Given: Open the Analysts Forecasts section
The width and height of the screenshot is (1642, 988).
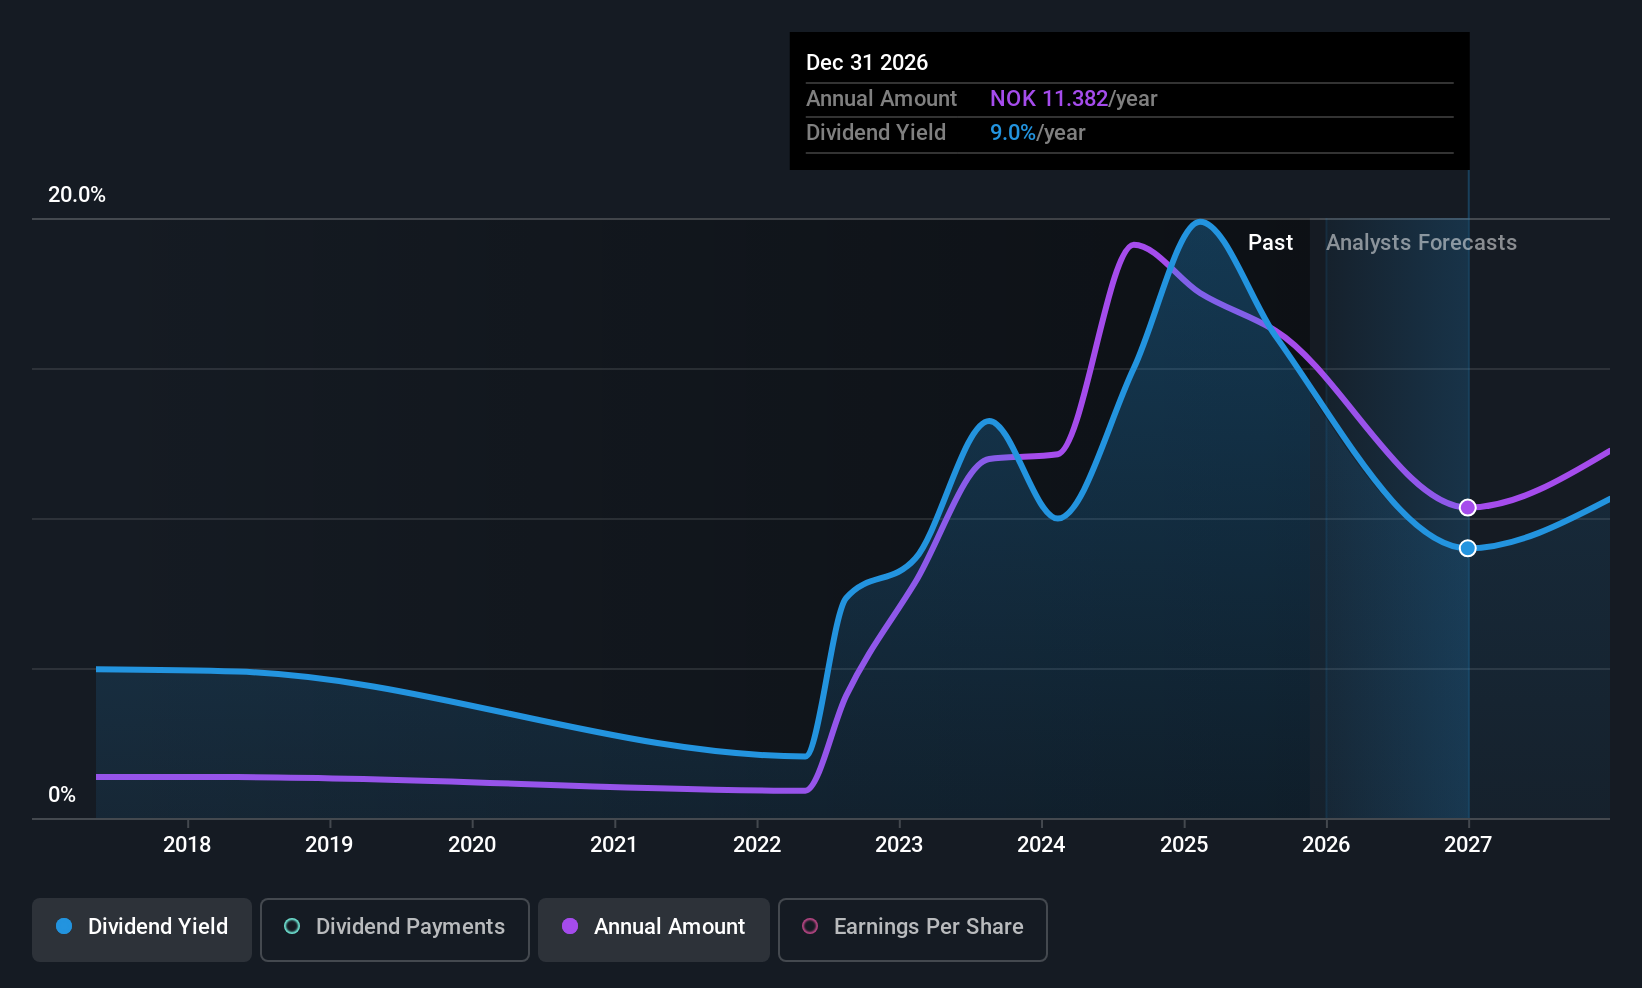Looking at the screenshot, I should click(x=1421, y=242).
